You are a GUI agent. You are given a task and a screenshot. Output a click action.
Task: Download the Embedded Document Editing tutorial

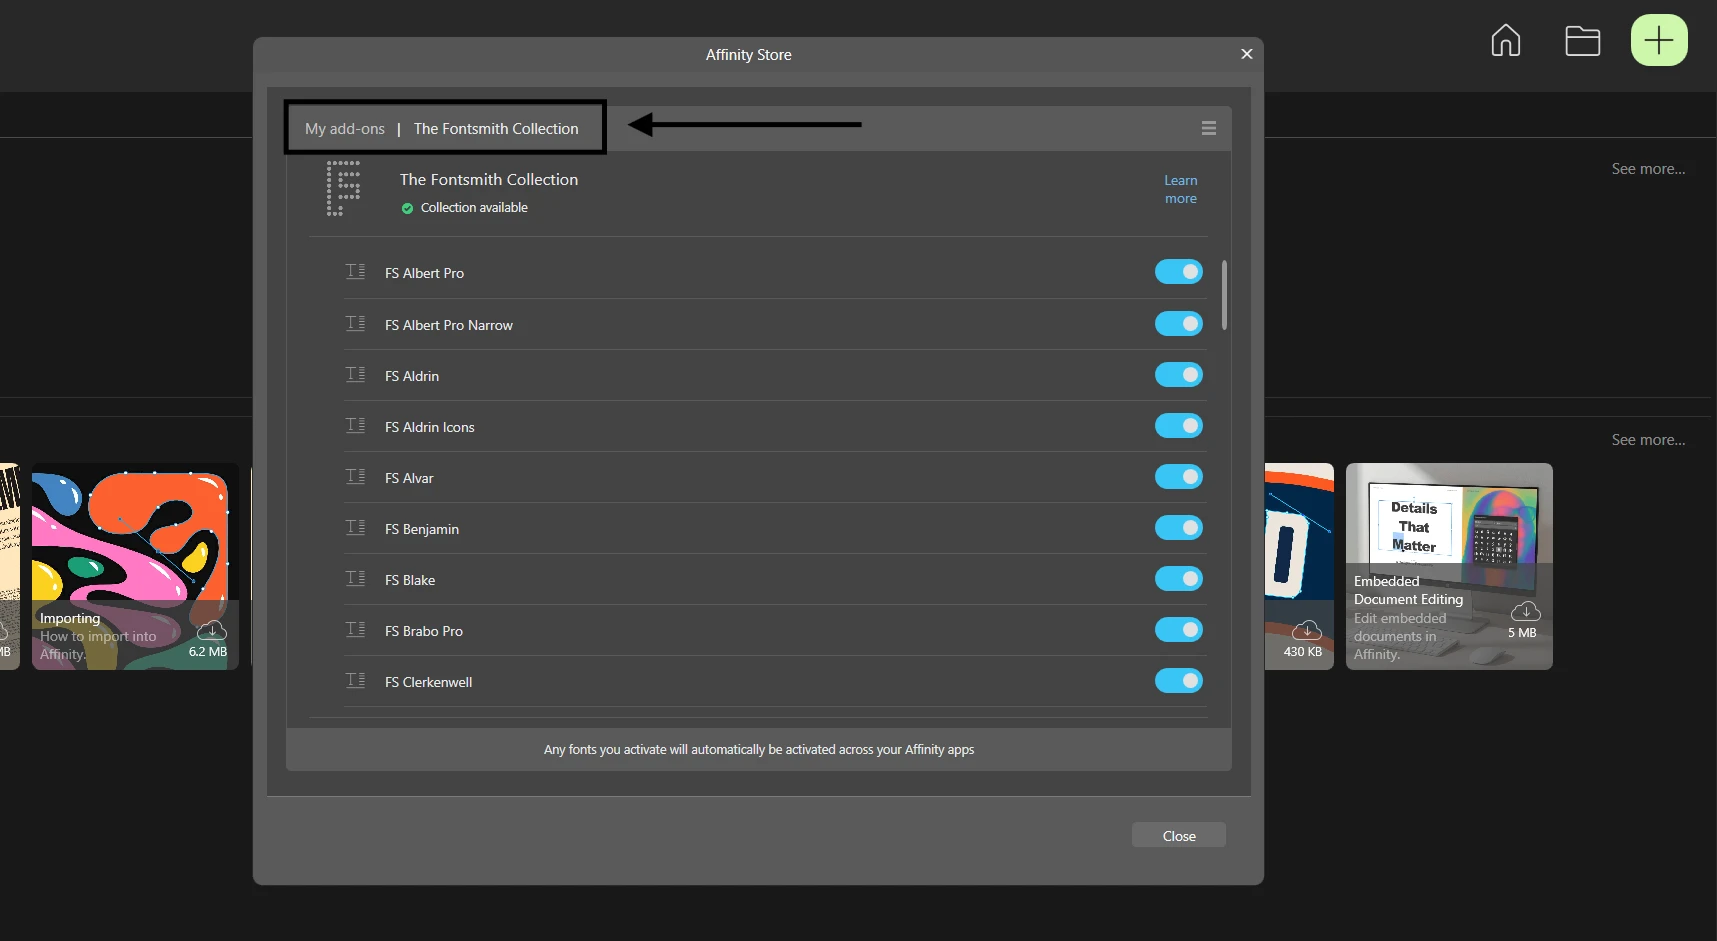pyautogui.click(x=1525, y=611)
